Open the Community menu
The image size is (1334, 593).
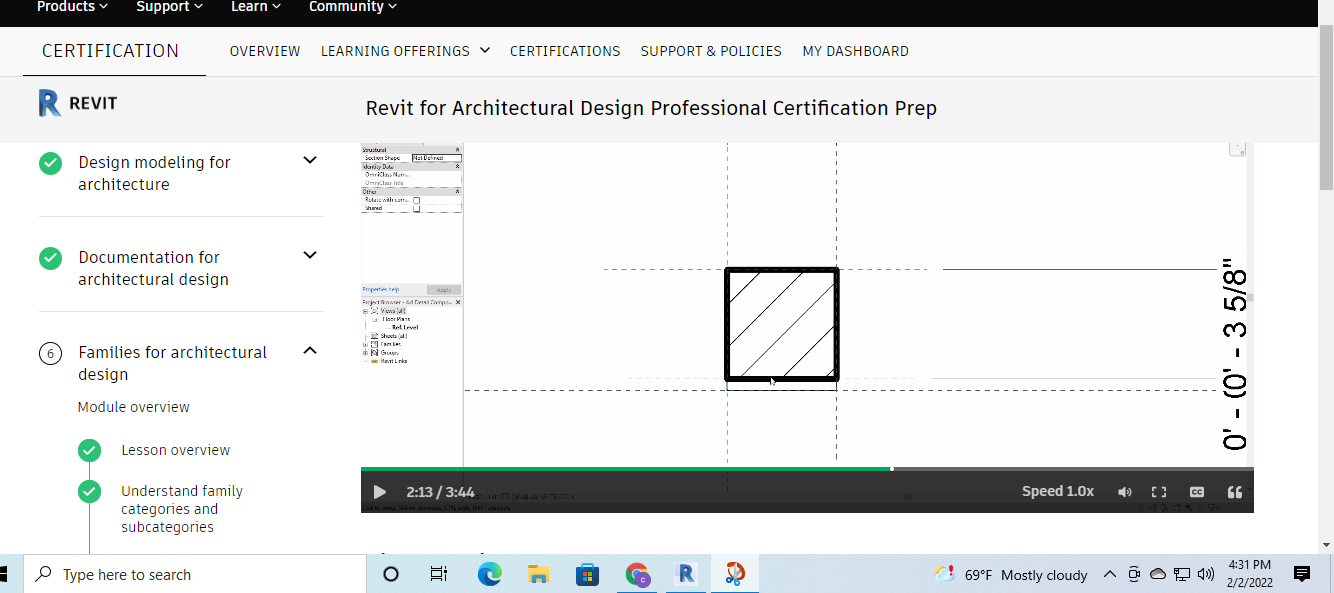point(352,7)
